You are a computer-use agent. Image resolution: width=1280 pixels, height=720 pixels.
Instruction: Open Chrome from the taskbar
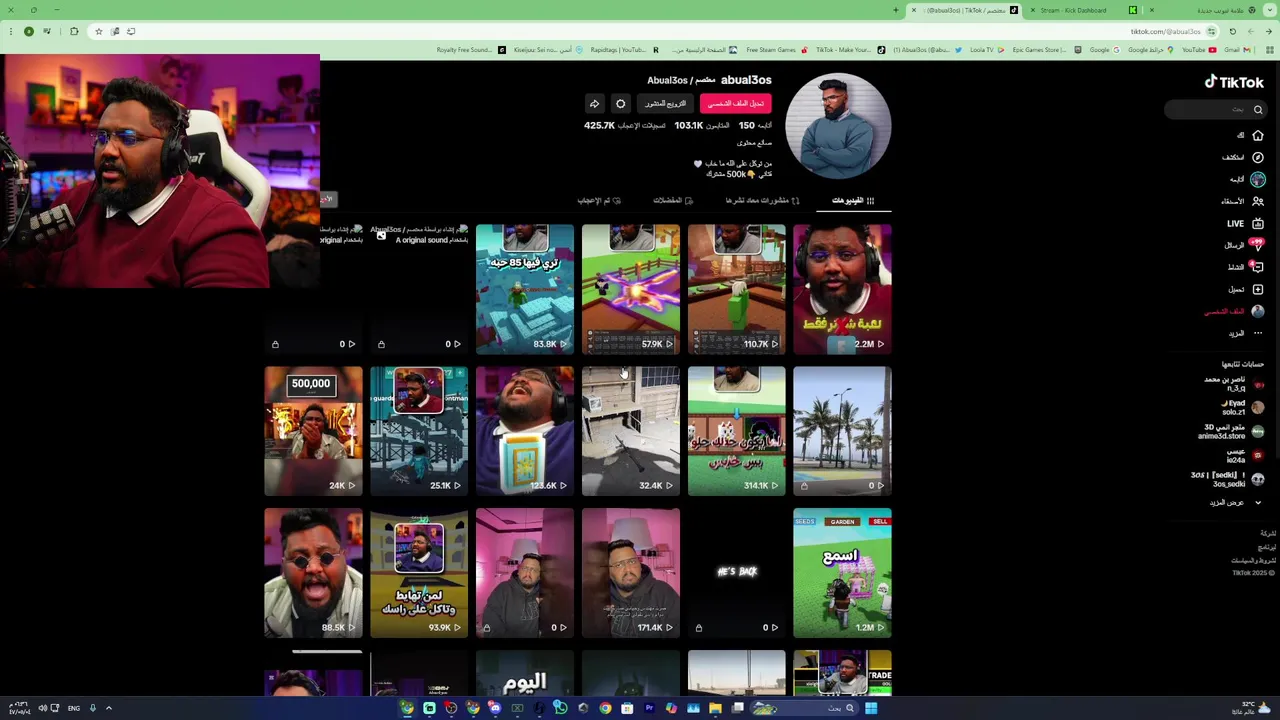pyautogui.click(x=605, y=708)
